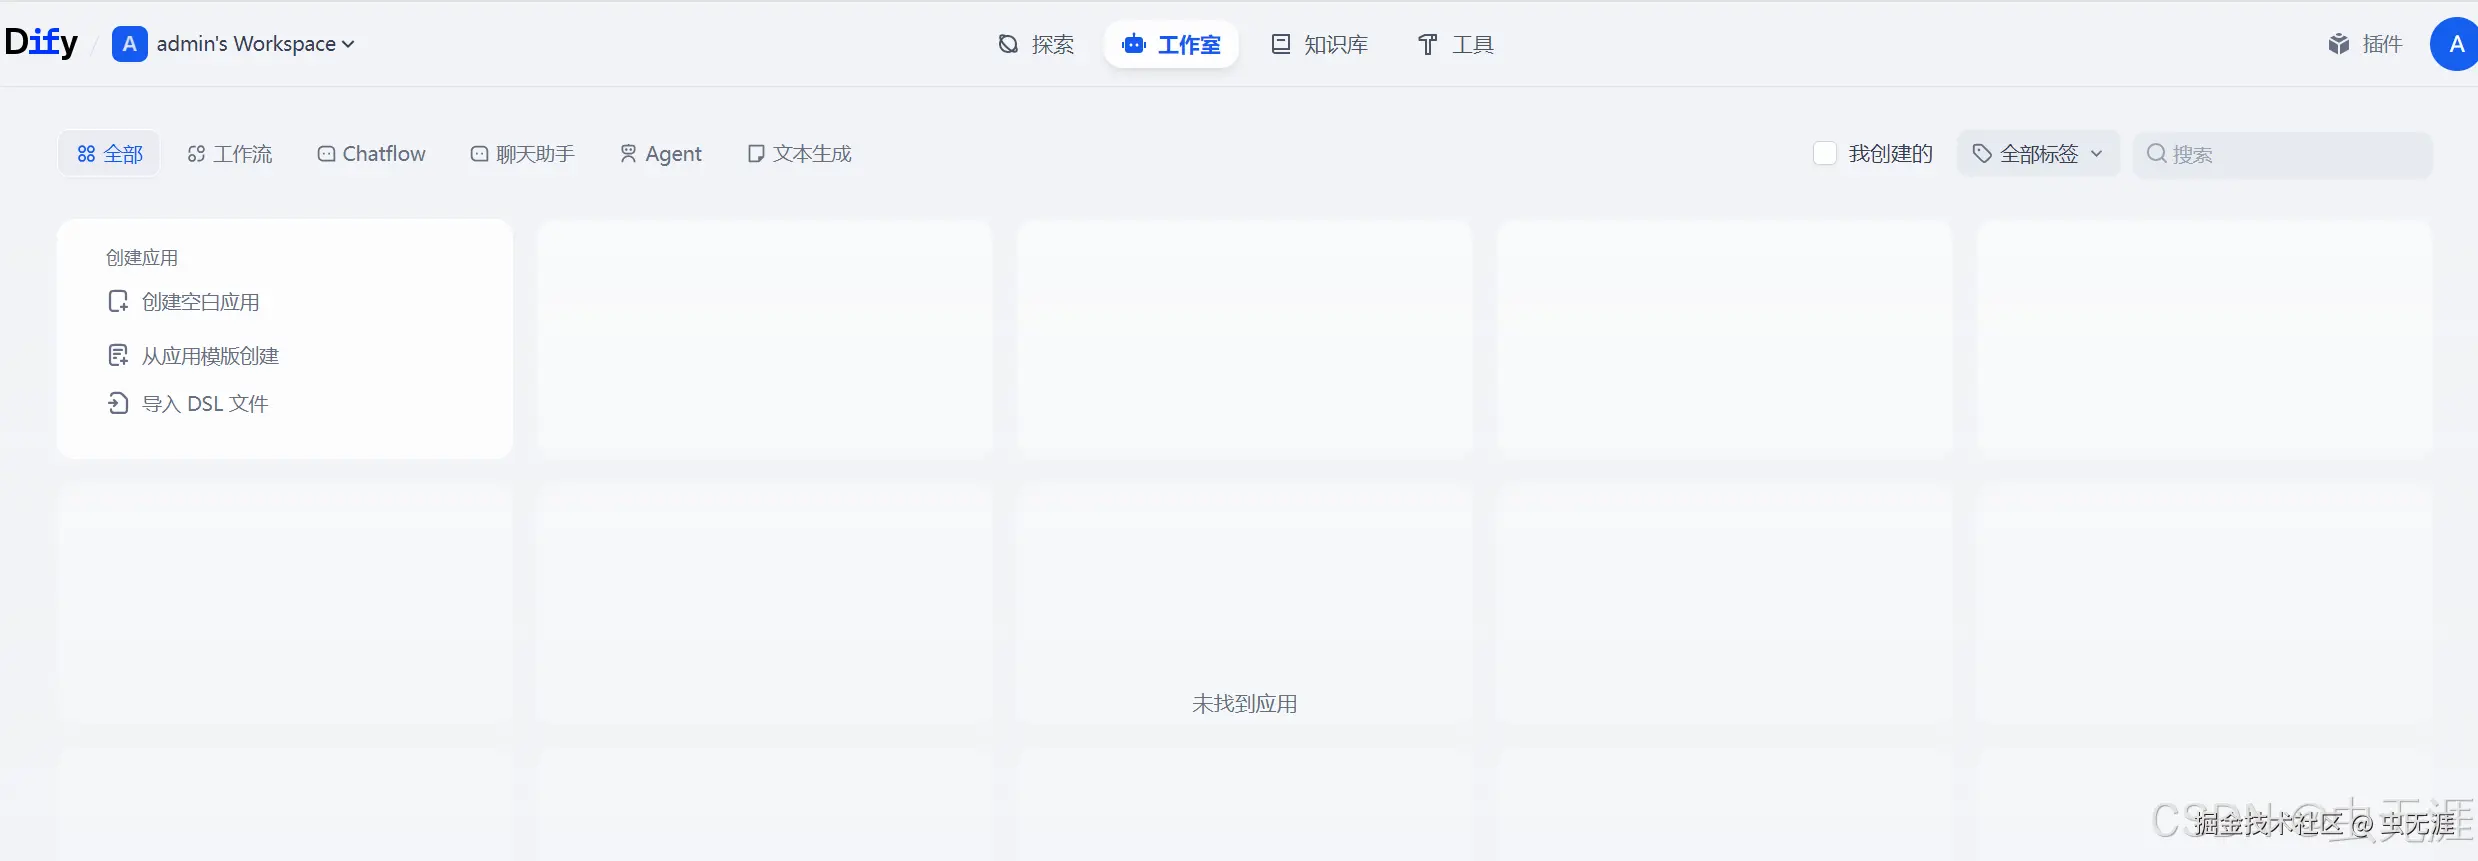Click the create from template icon

tap(118, 355)
